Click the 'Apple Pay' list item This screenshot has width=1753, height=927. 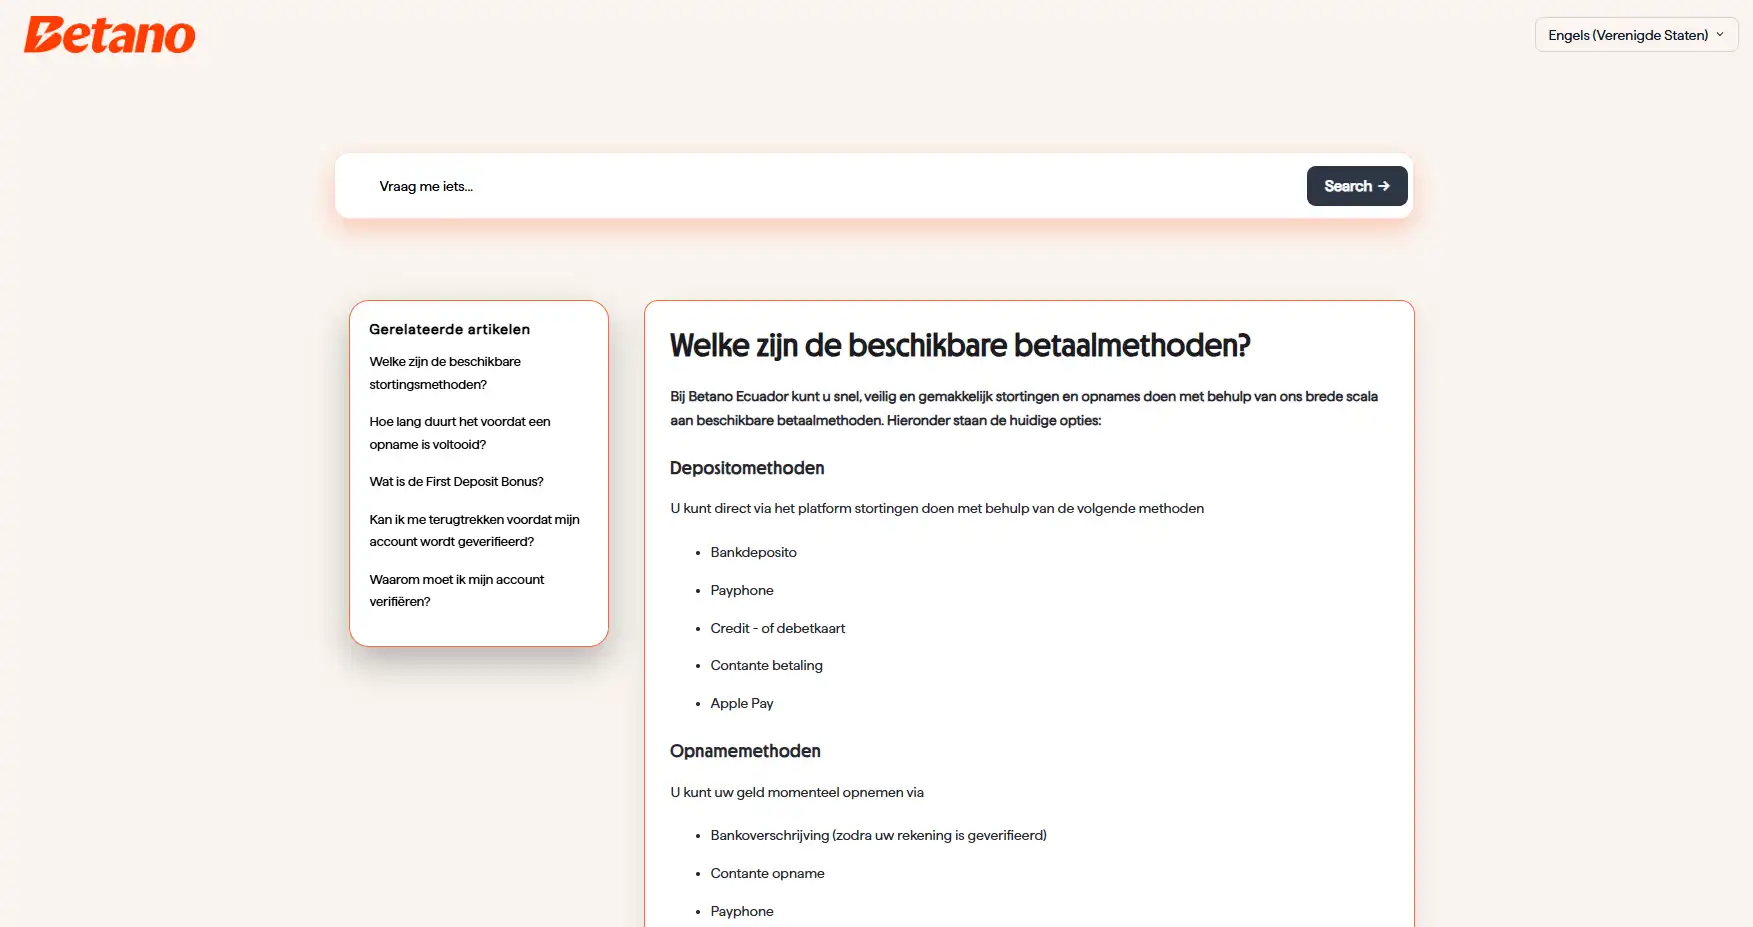point(742,703)
